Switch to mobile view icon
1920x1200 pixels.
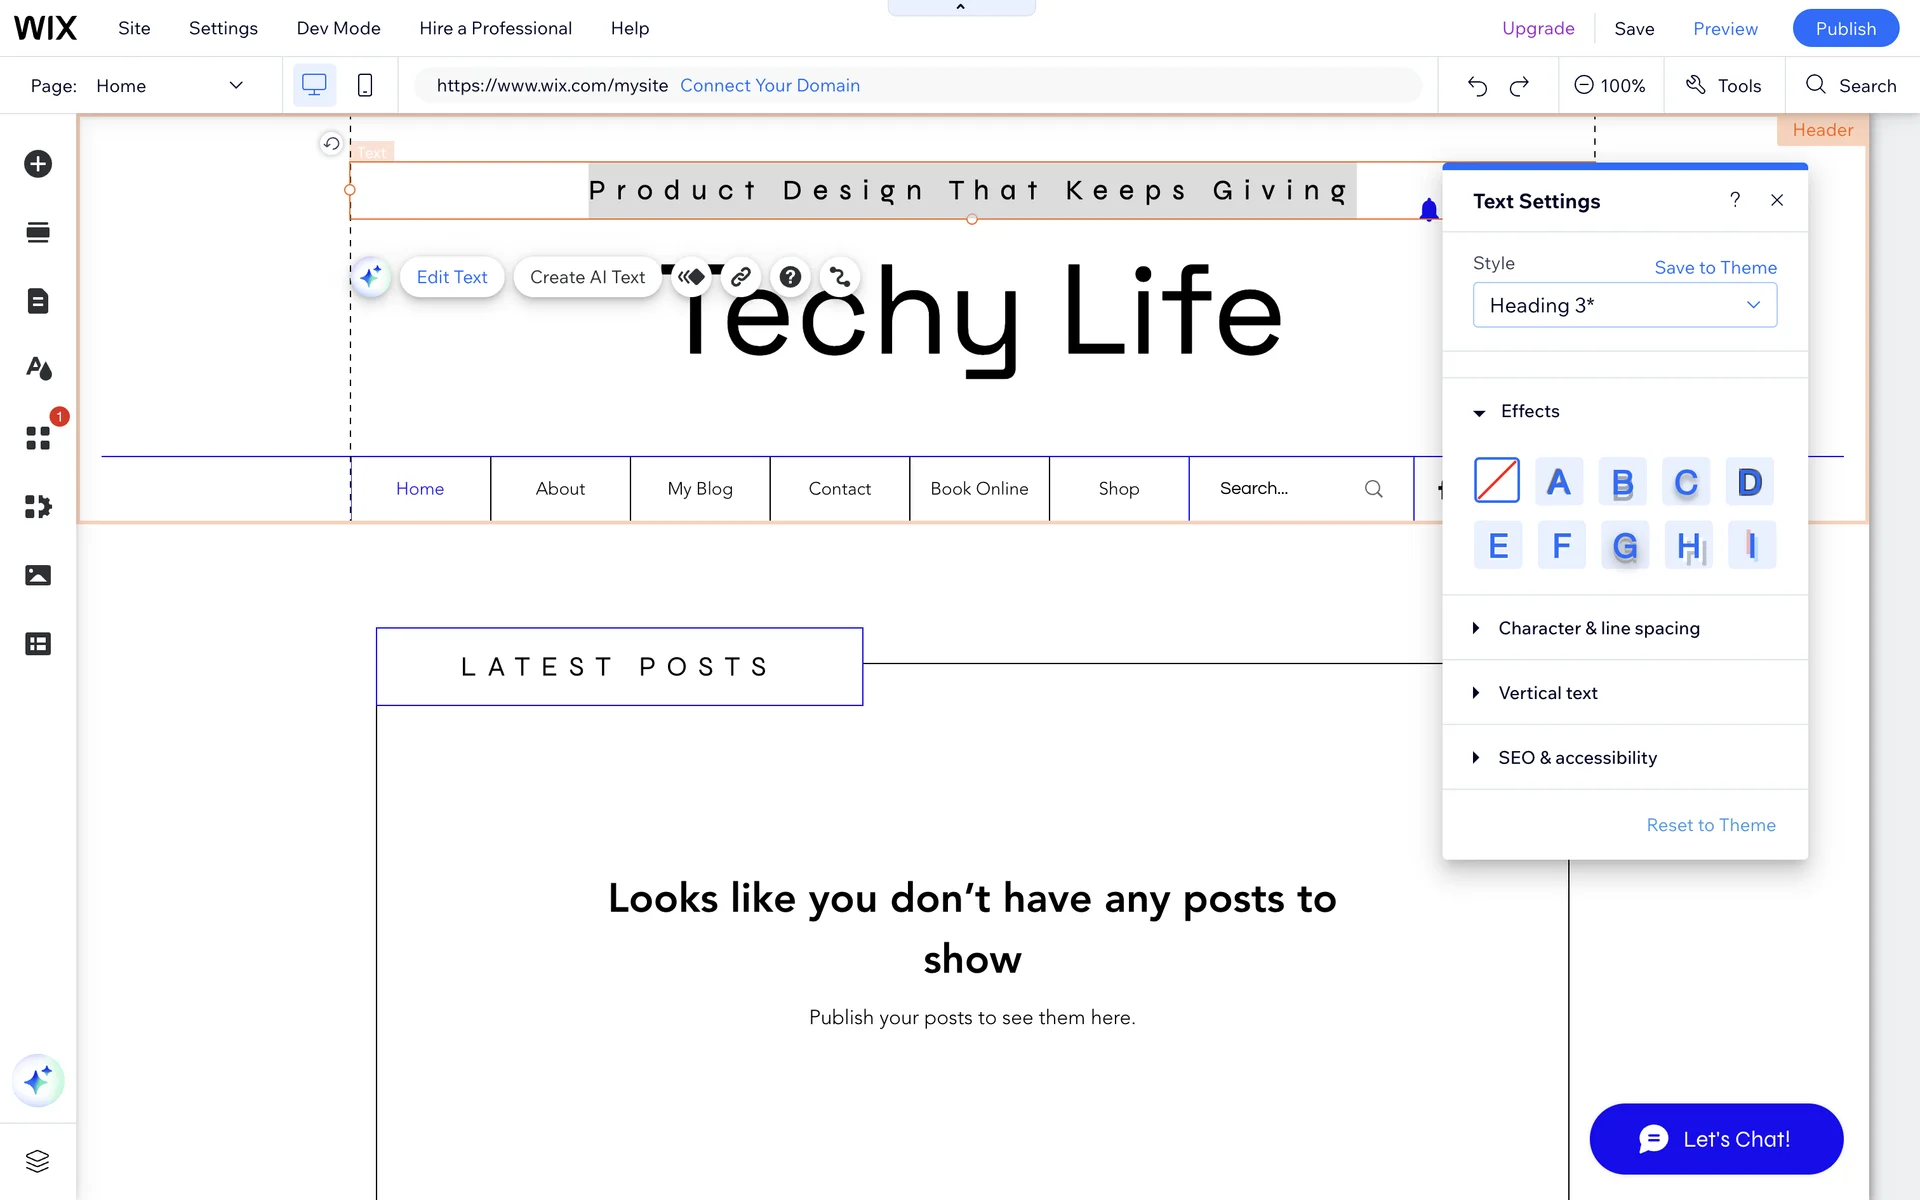pyautogui.click(x=365, y=86)
